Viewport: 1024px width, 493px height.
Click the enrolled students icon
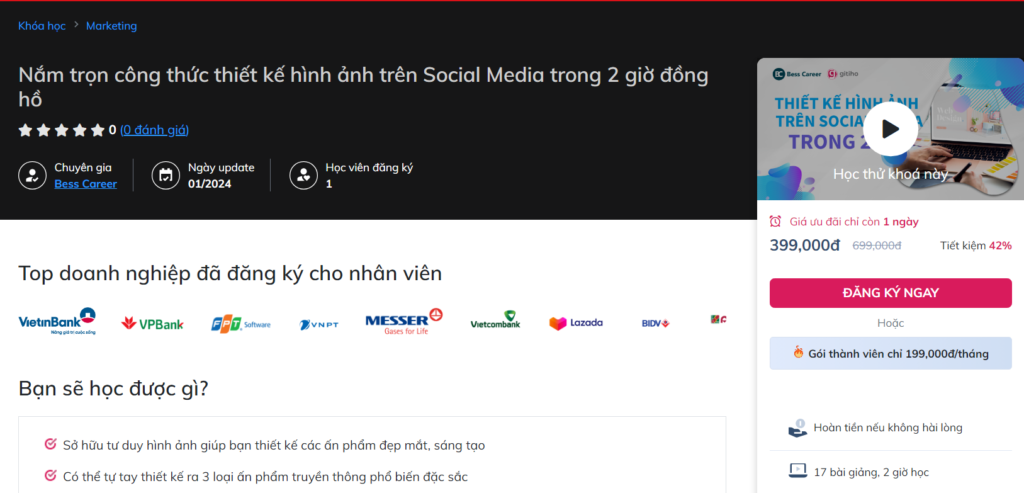pyautogui.click(x=303, y=176)
